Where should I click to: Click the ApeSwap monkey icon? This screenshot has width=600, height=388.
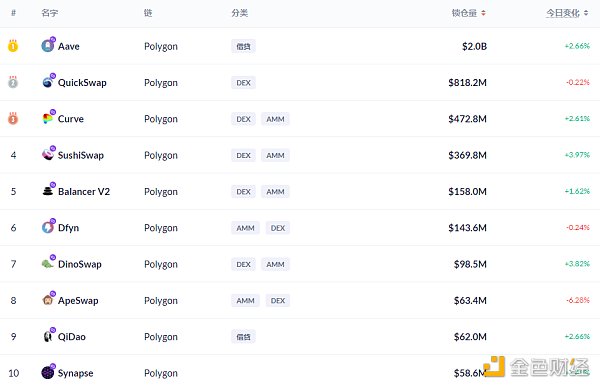47,300
